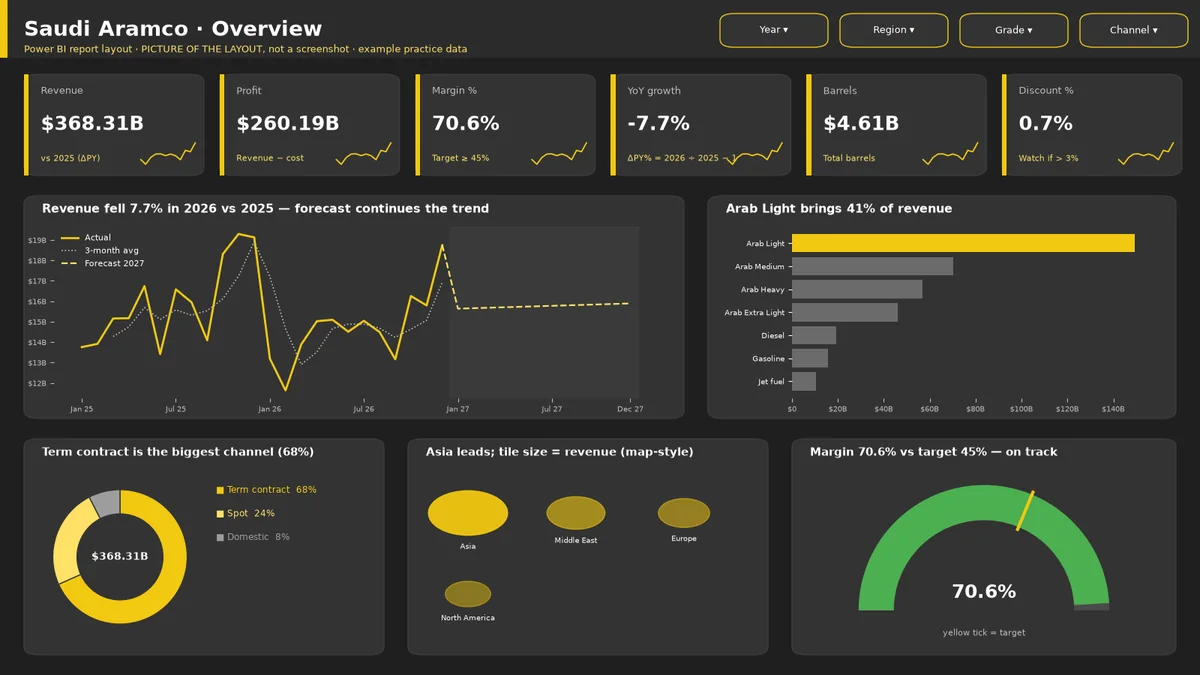Click the sparkline in the YoY growth card
Viewport: 1200px width, 675px height.
pos(755,154)
